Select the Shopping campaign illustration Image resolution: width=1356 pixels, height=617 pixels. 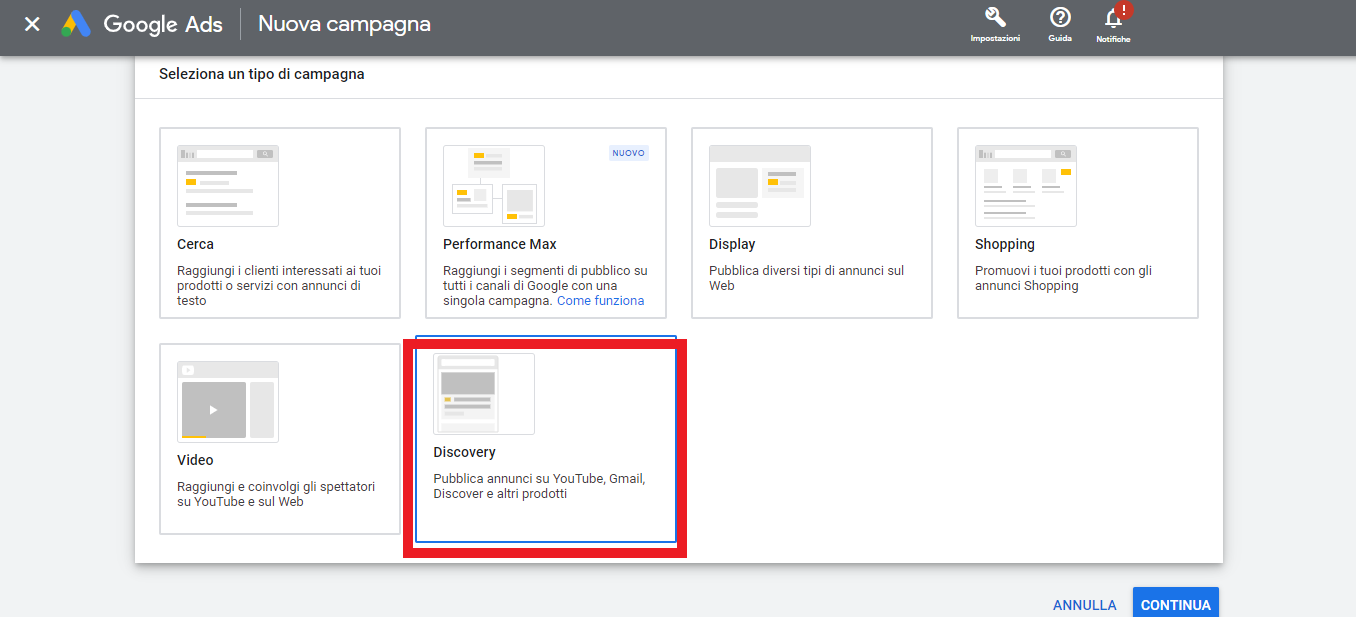pos(1026,186)
